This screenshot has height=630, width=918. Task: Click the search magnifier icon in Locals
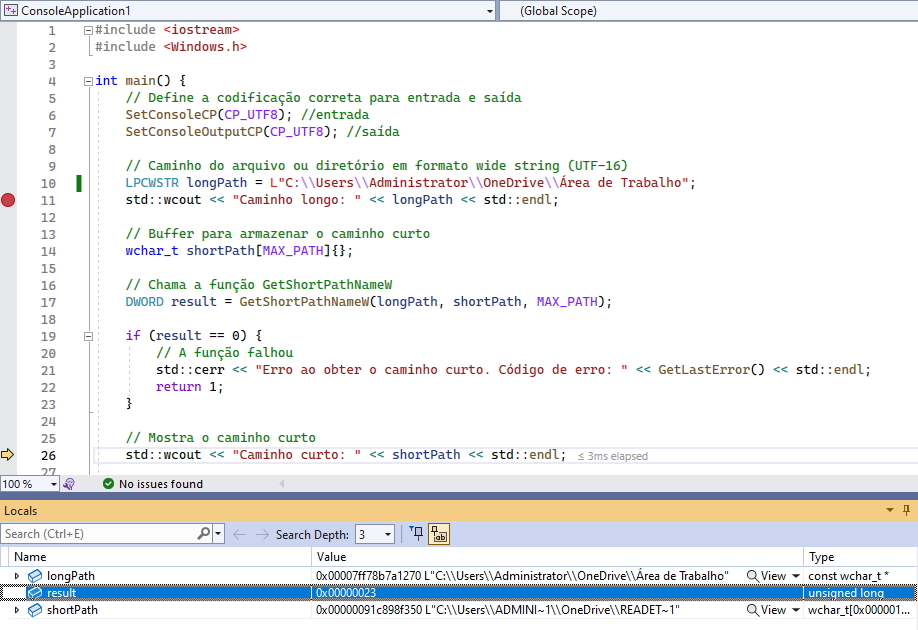[x=203, y=534]
